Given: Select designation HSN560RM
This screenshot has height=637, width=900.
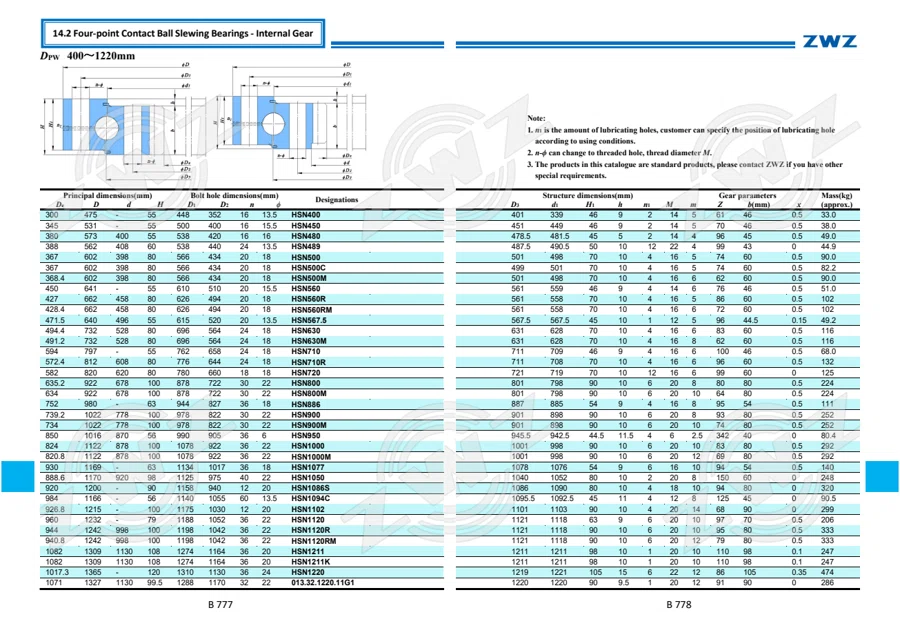Looking at the screenshot, I should 311,309.
